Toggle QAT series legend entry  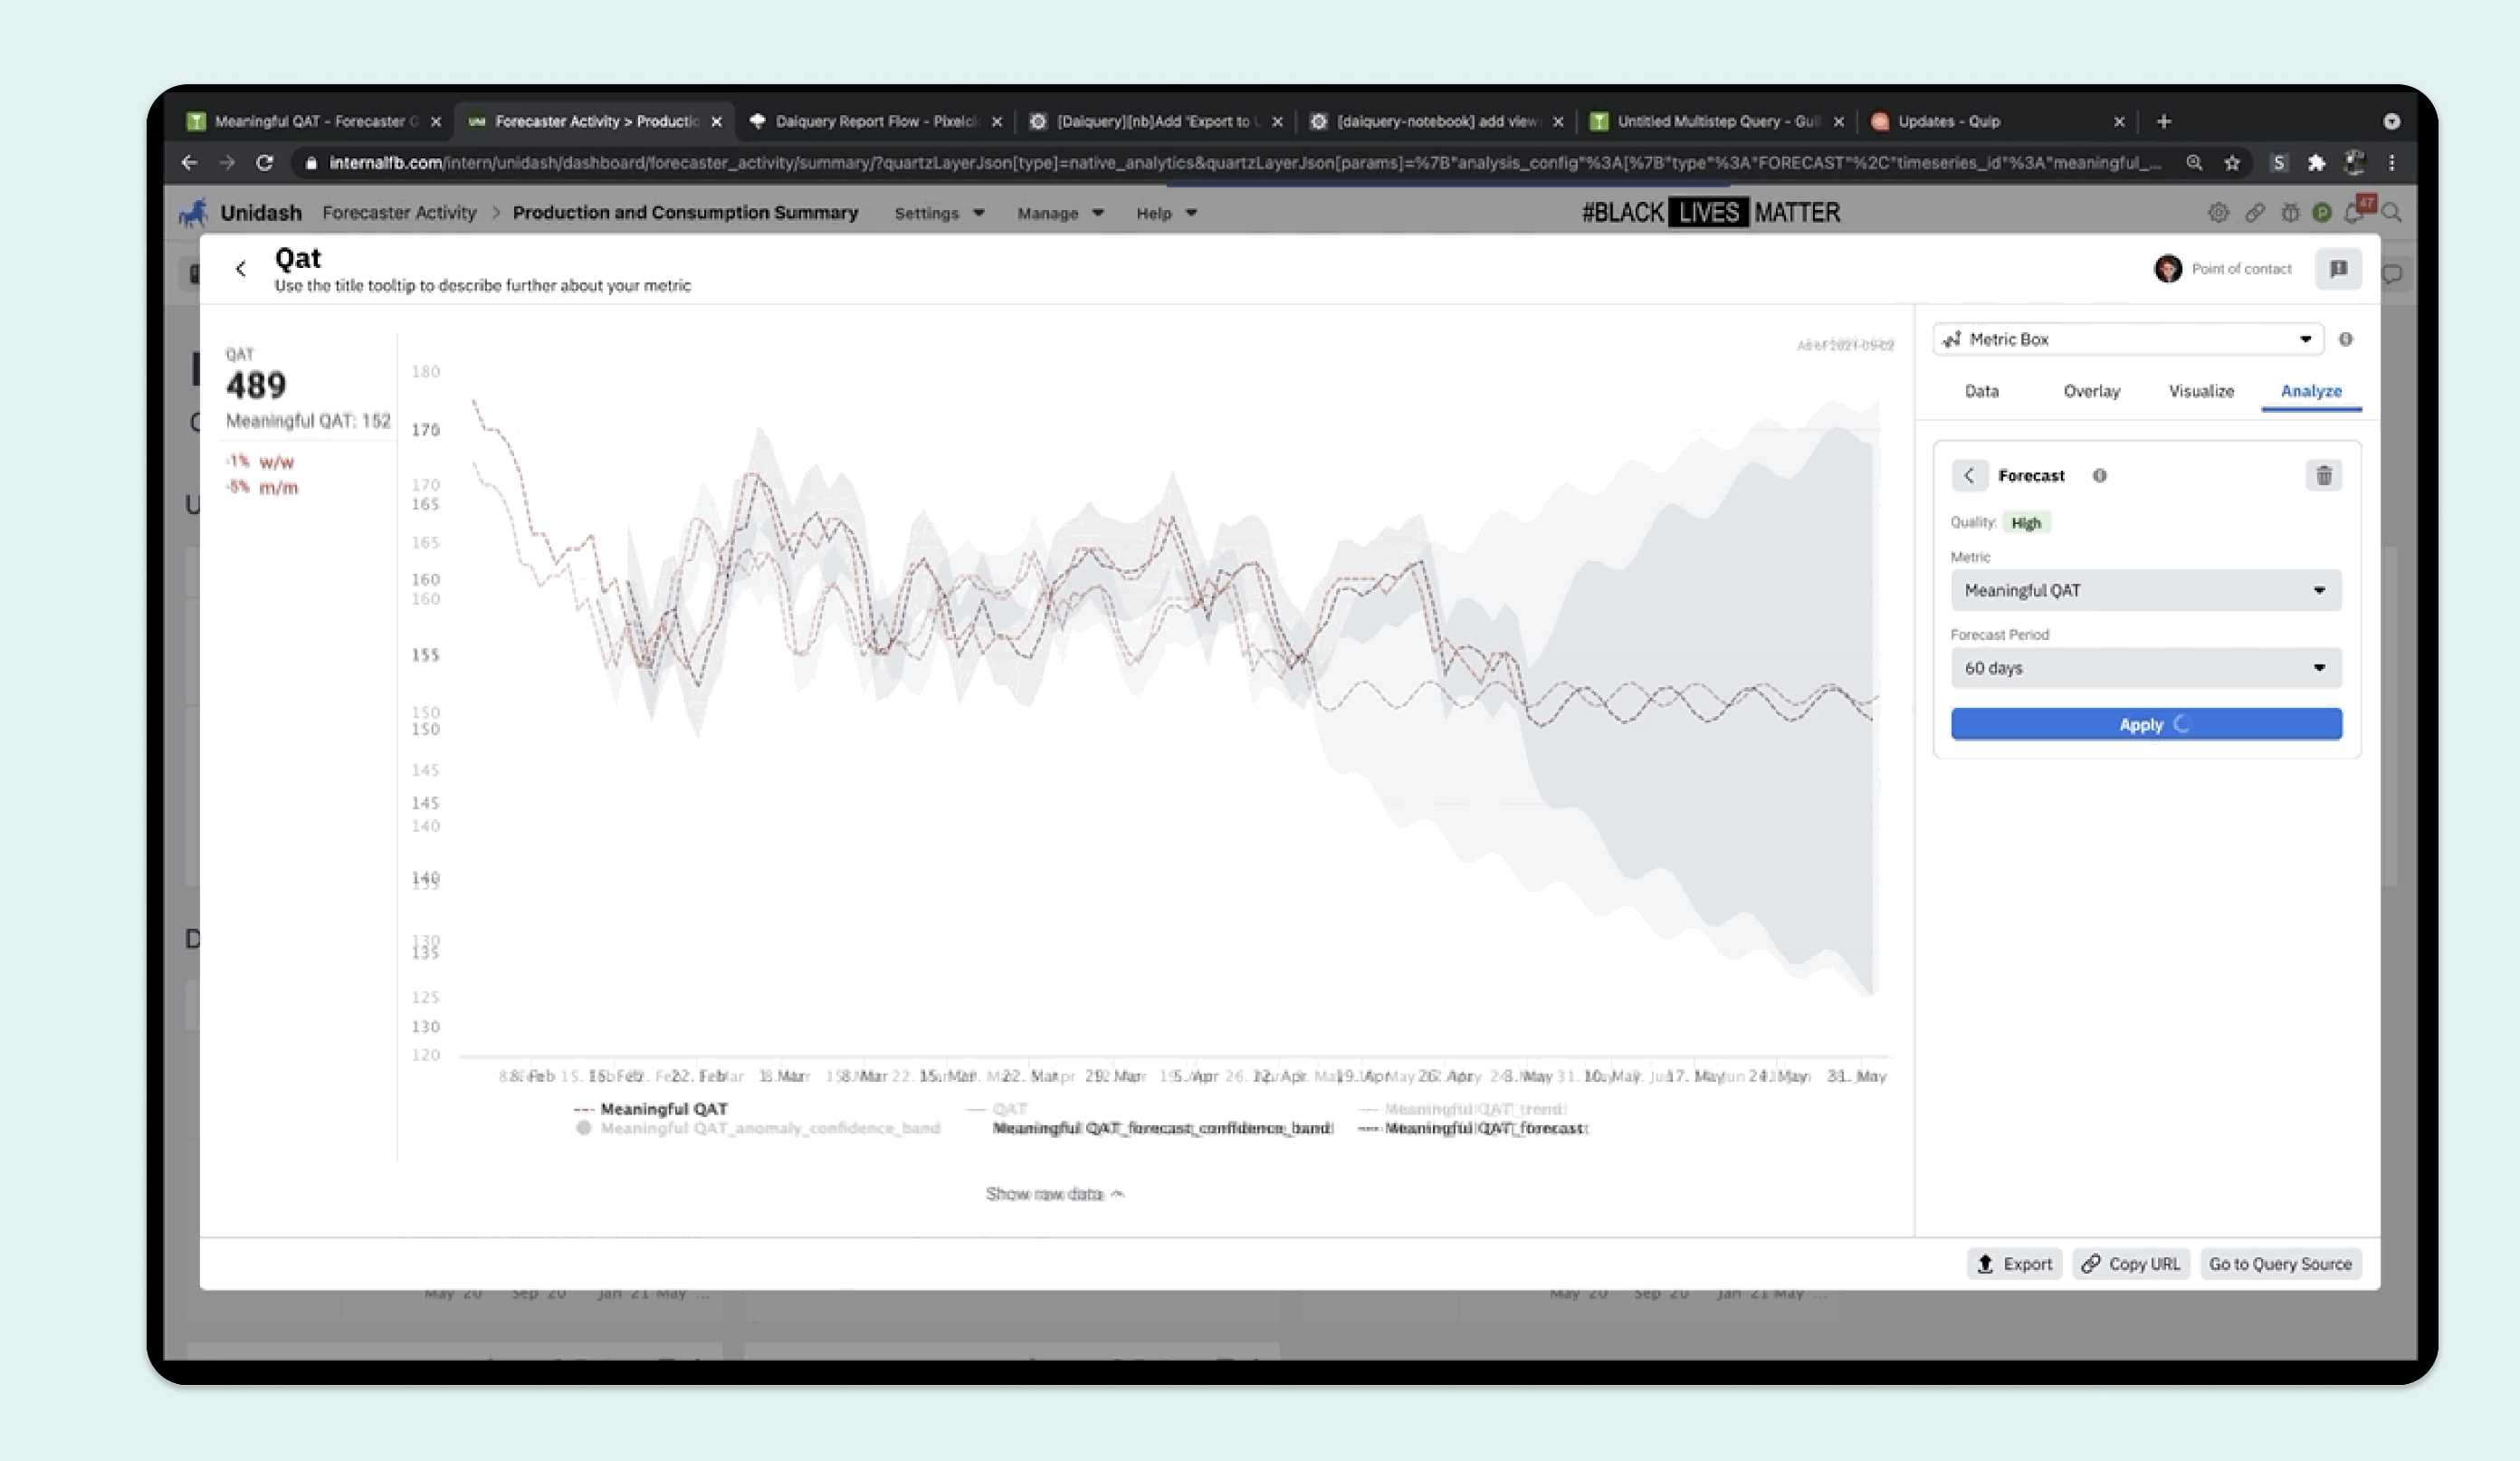1008,1108
